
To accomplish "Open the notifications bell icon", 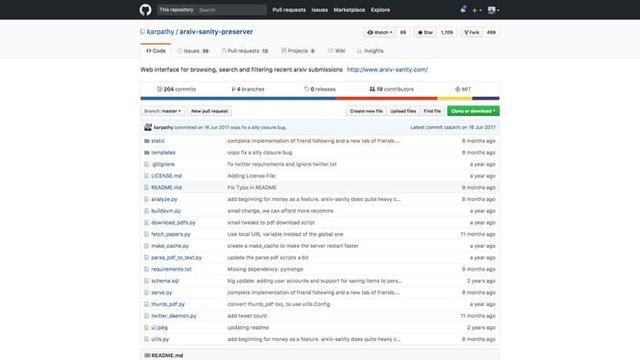I will (463, 9).
